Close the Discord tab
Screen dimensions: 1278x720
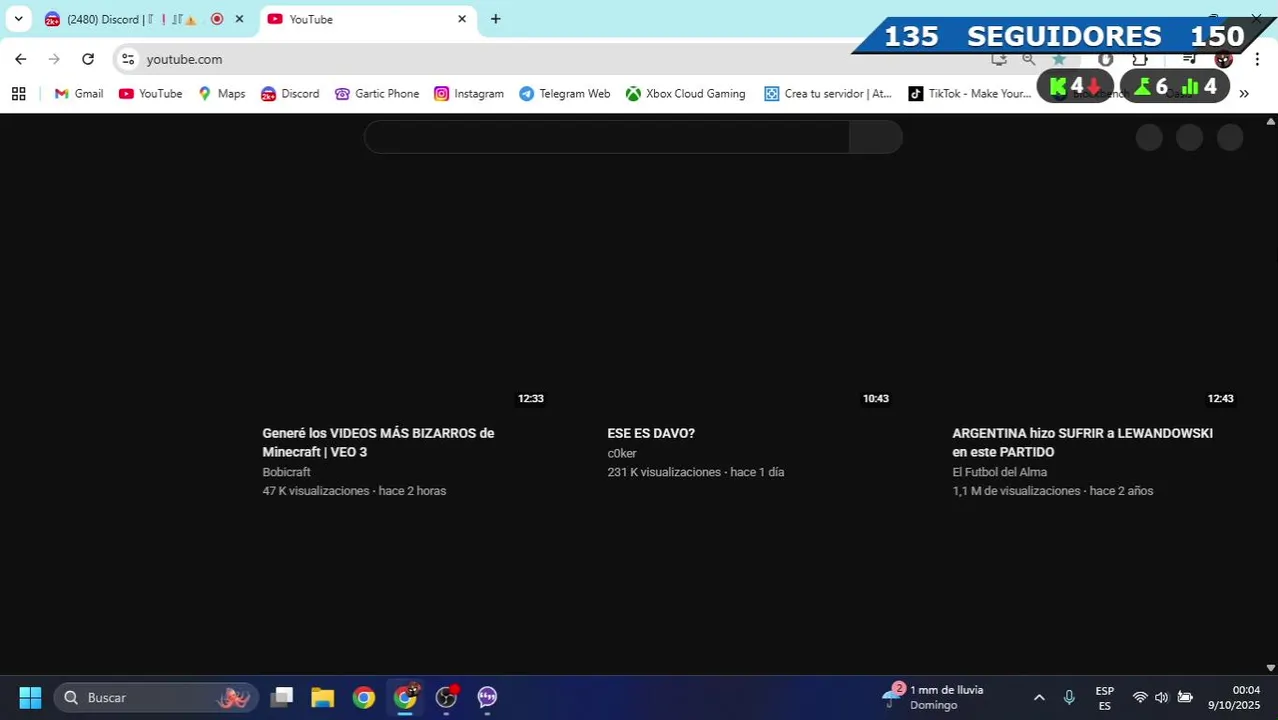pos(239,19)
